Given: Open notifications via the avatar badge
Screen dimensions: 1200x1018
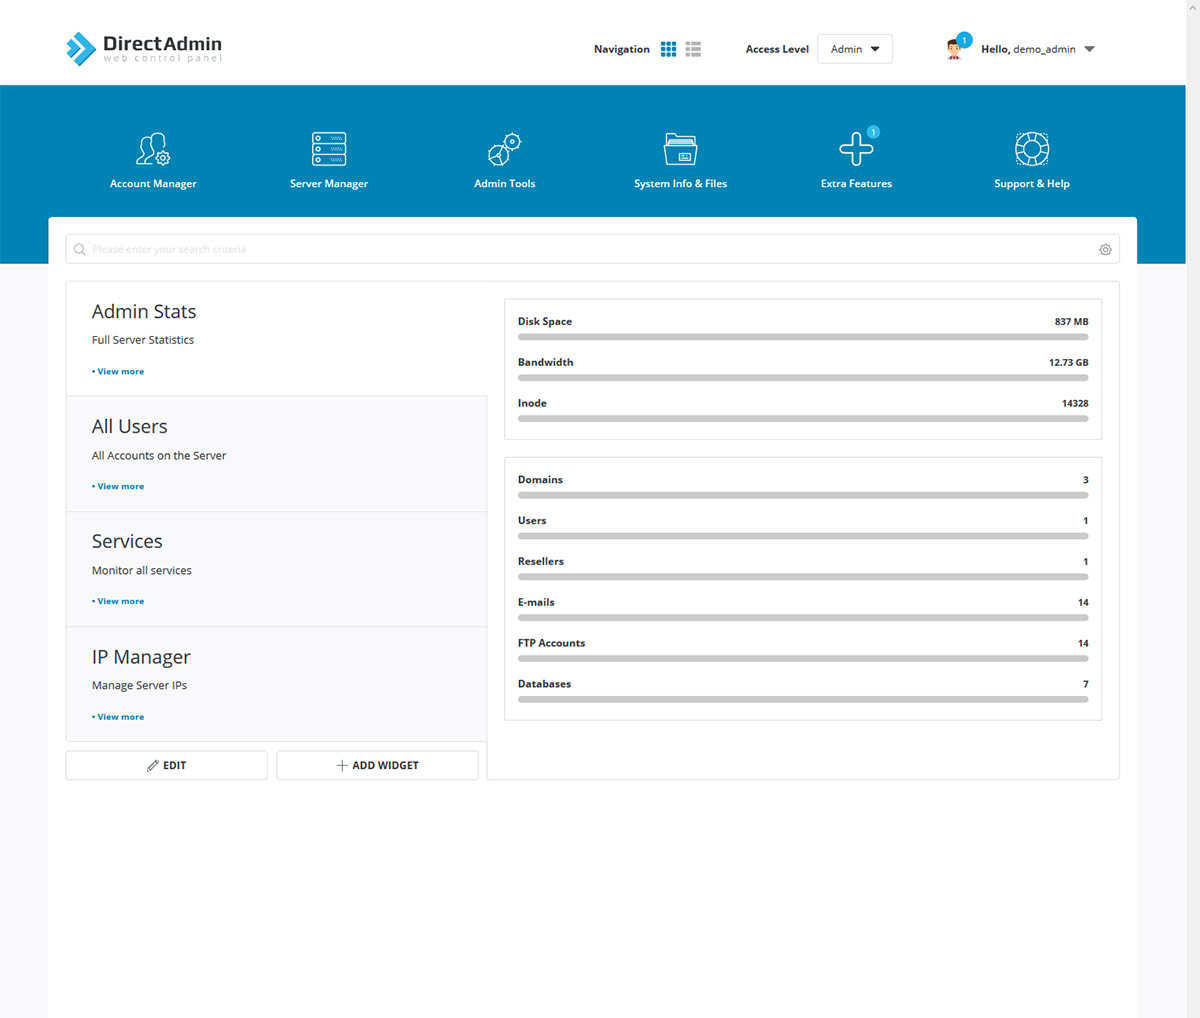Looking at the screenshot, I should [963, 40].
